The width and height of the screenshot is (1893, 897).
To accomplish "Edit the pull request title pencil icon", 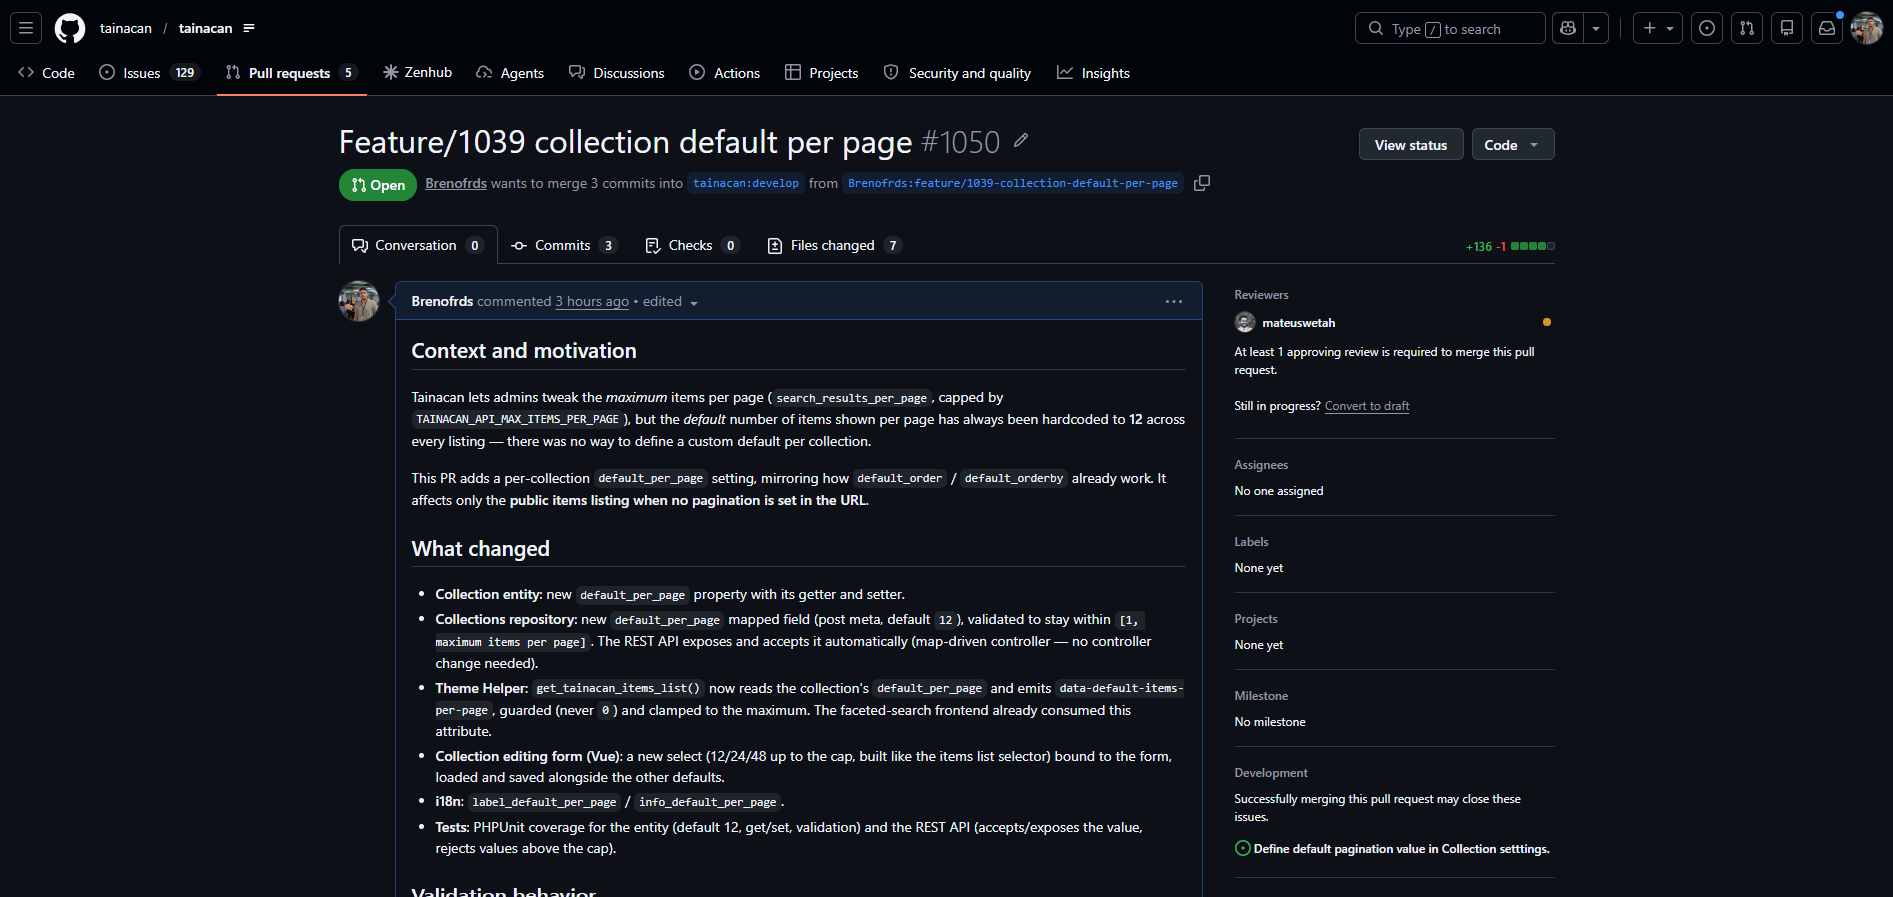I will point(1021,140).
